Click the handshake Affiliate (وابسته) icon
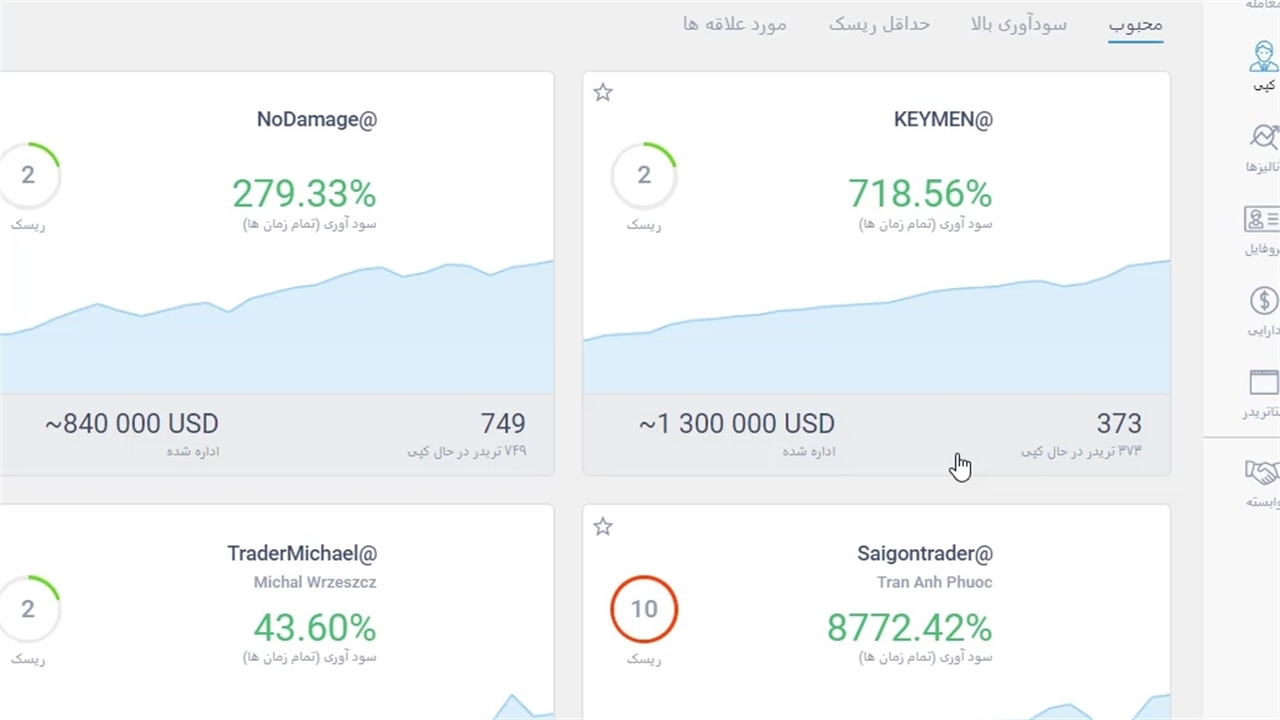Image resolution: width=1280 pixels, height=720 pixels. point(1263,472)
